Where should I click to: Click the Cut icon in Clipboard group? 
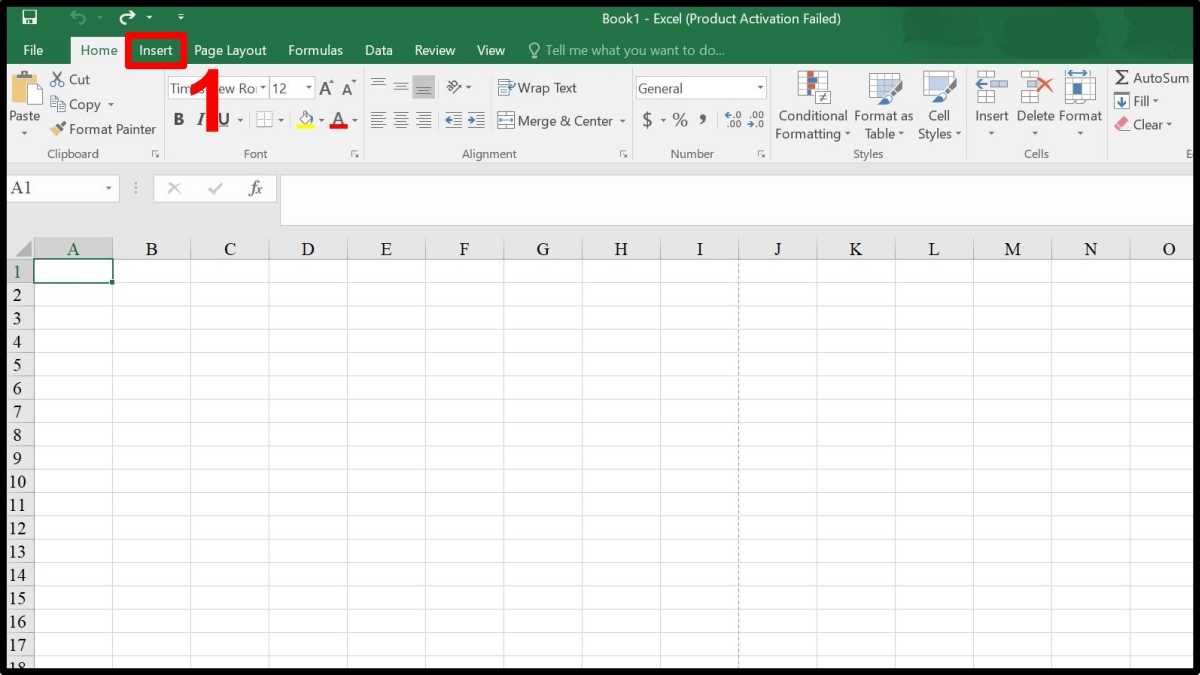click(x=70, y=79)
